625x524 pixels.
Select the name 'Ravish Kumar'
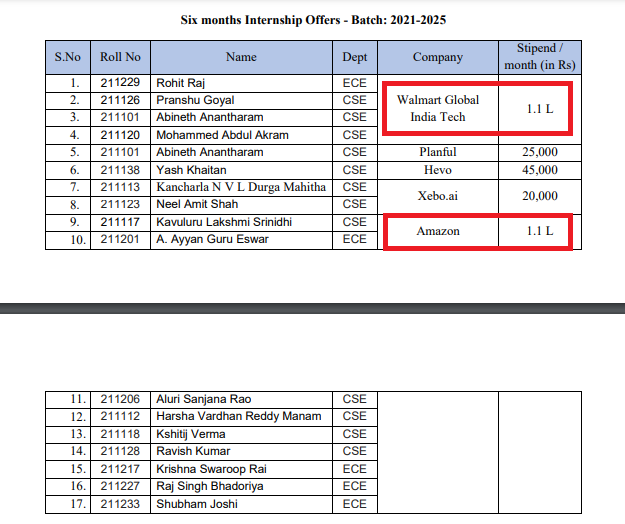pyautogui.click(x=193, y=451)
